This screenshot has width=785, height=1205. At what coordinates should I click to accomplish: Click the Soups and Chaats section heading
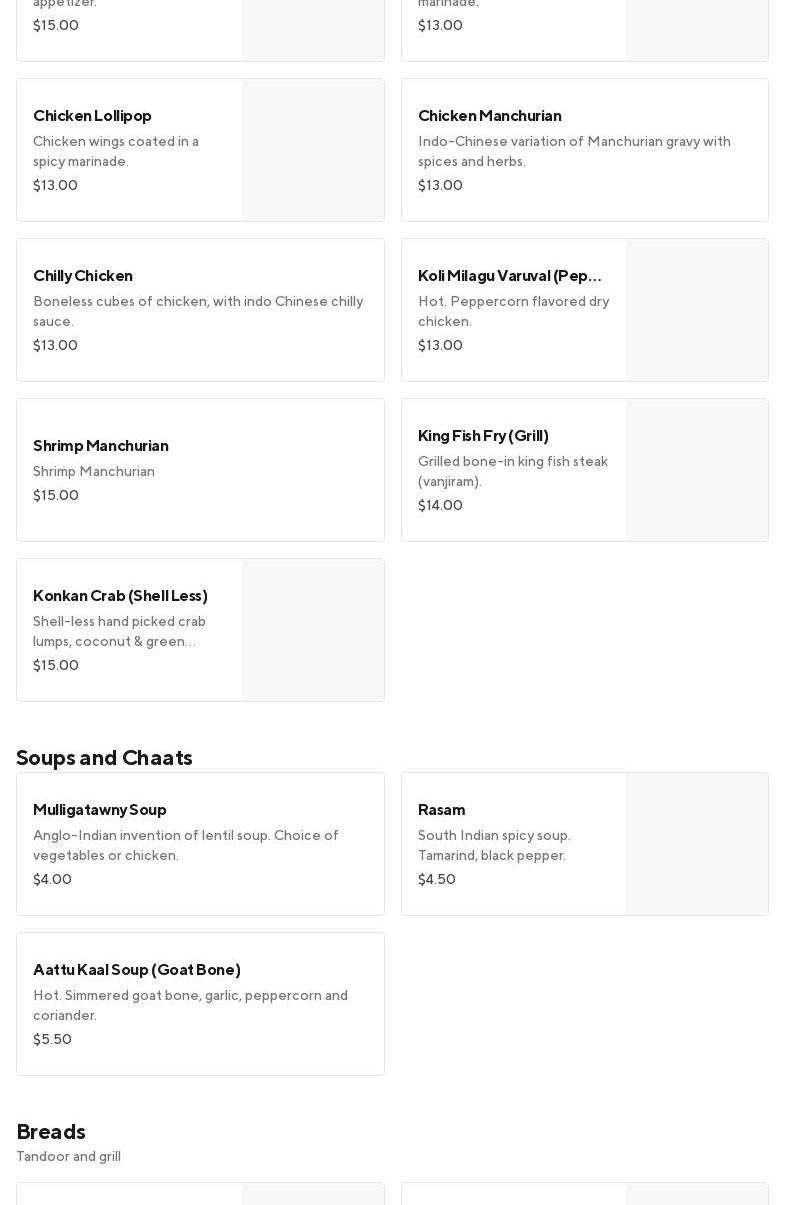pos(104,758)
